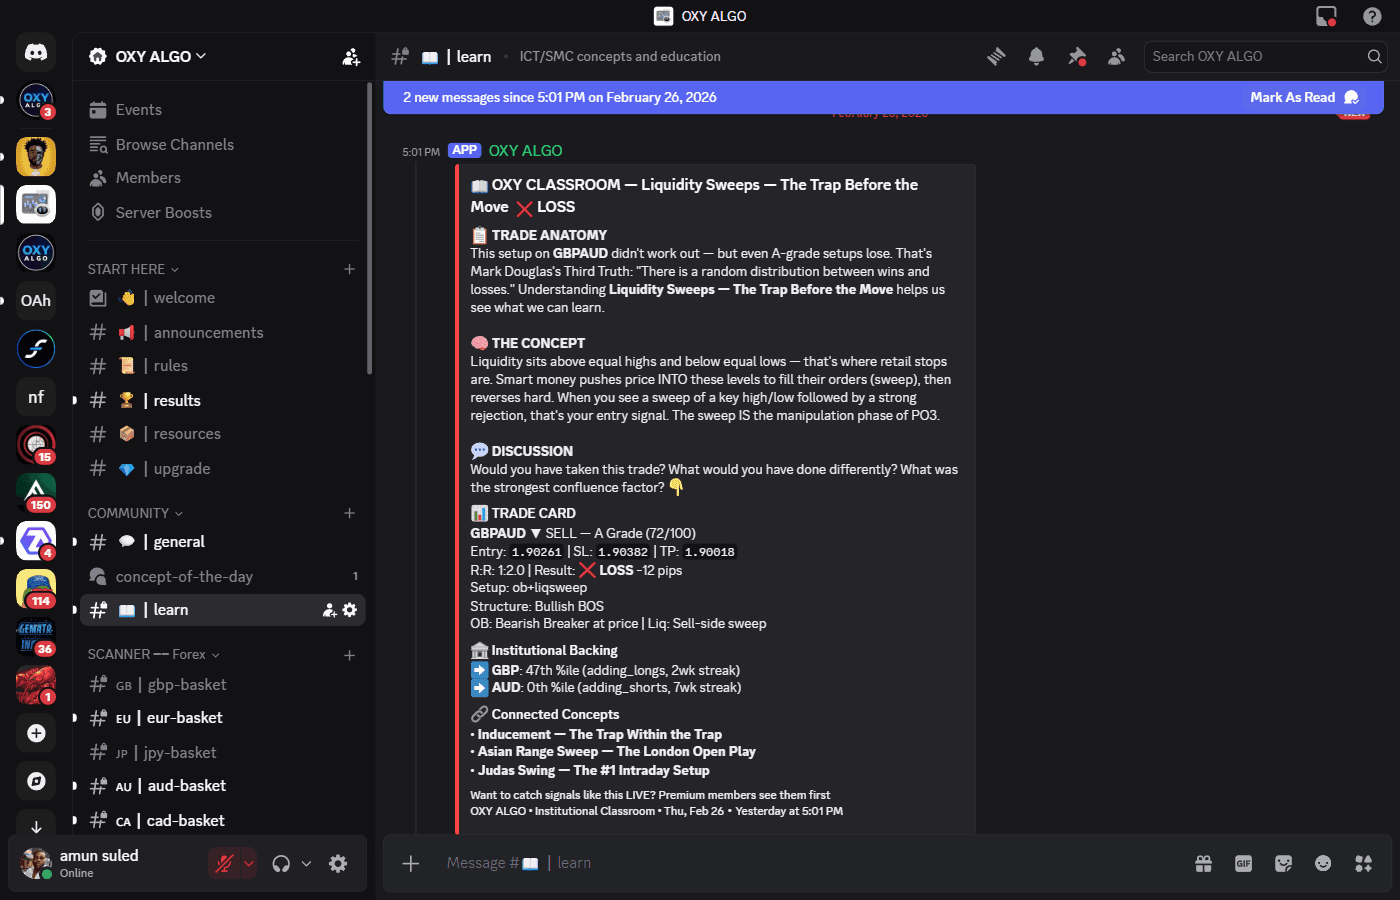Open the sticker picker in the message bar

(1283, 863)
